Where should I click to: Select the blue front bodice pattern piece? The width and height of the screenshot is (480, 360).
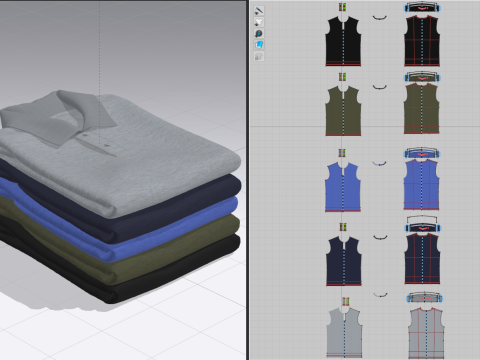[343, 187]
